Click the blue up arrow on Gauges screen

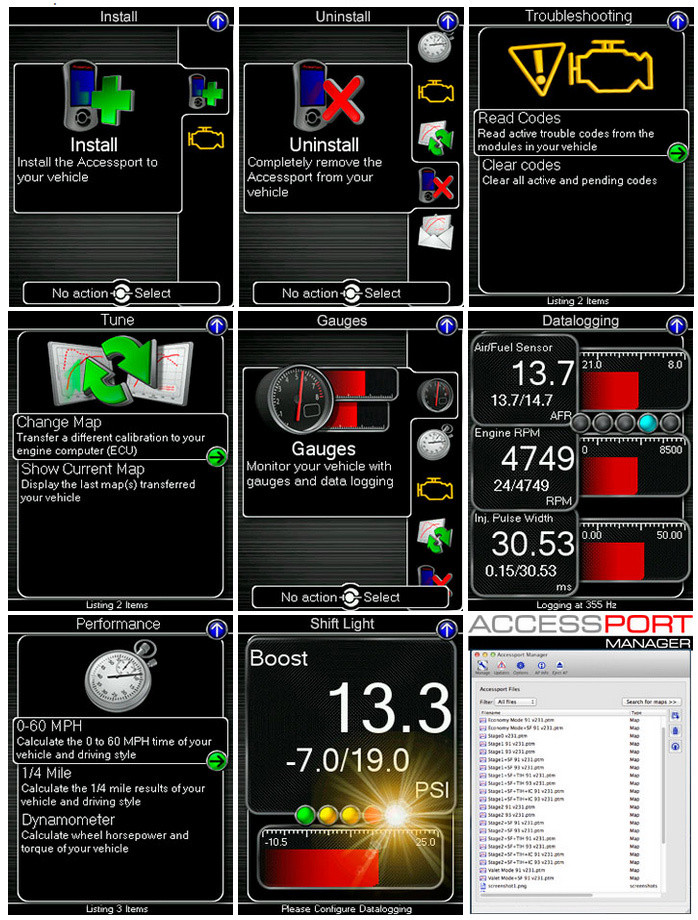tap(447, 325)
